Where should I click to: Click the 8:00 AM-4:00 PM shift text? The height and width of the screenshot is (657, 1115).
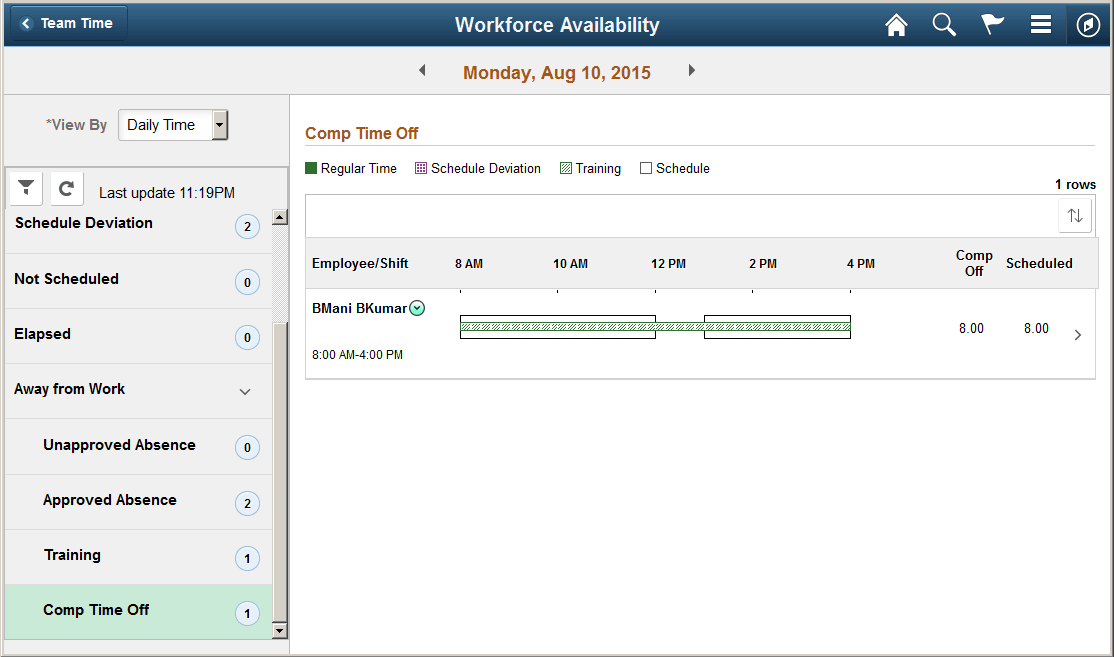point(358,354)
